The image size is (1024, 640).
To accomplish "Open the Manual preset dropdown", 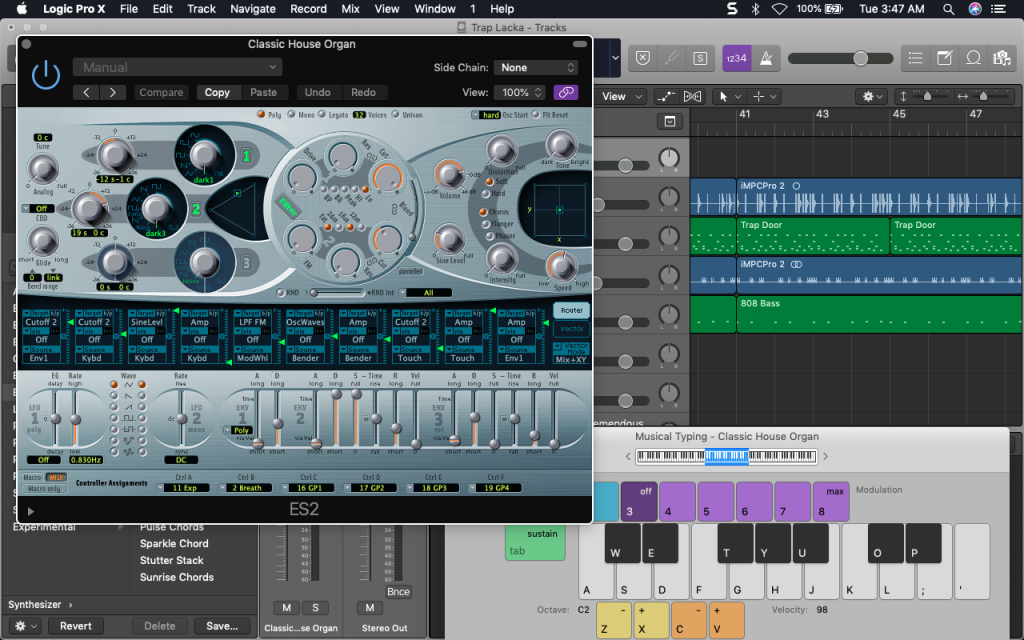I will [x=178, y=67].
